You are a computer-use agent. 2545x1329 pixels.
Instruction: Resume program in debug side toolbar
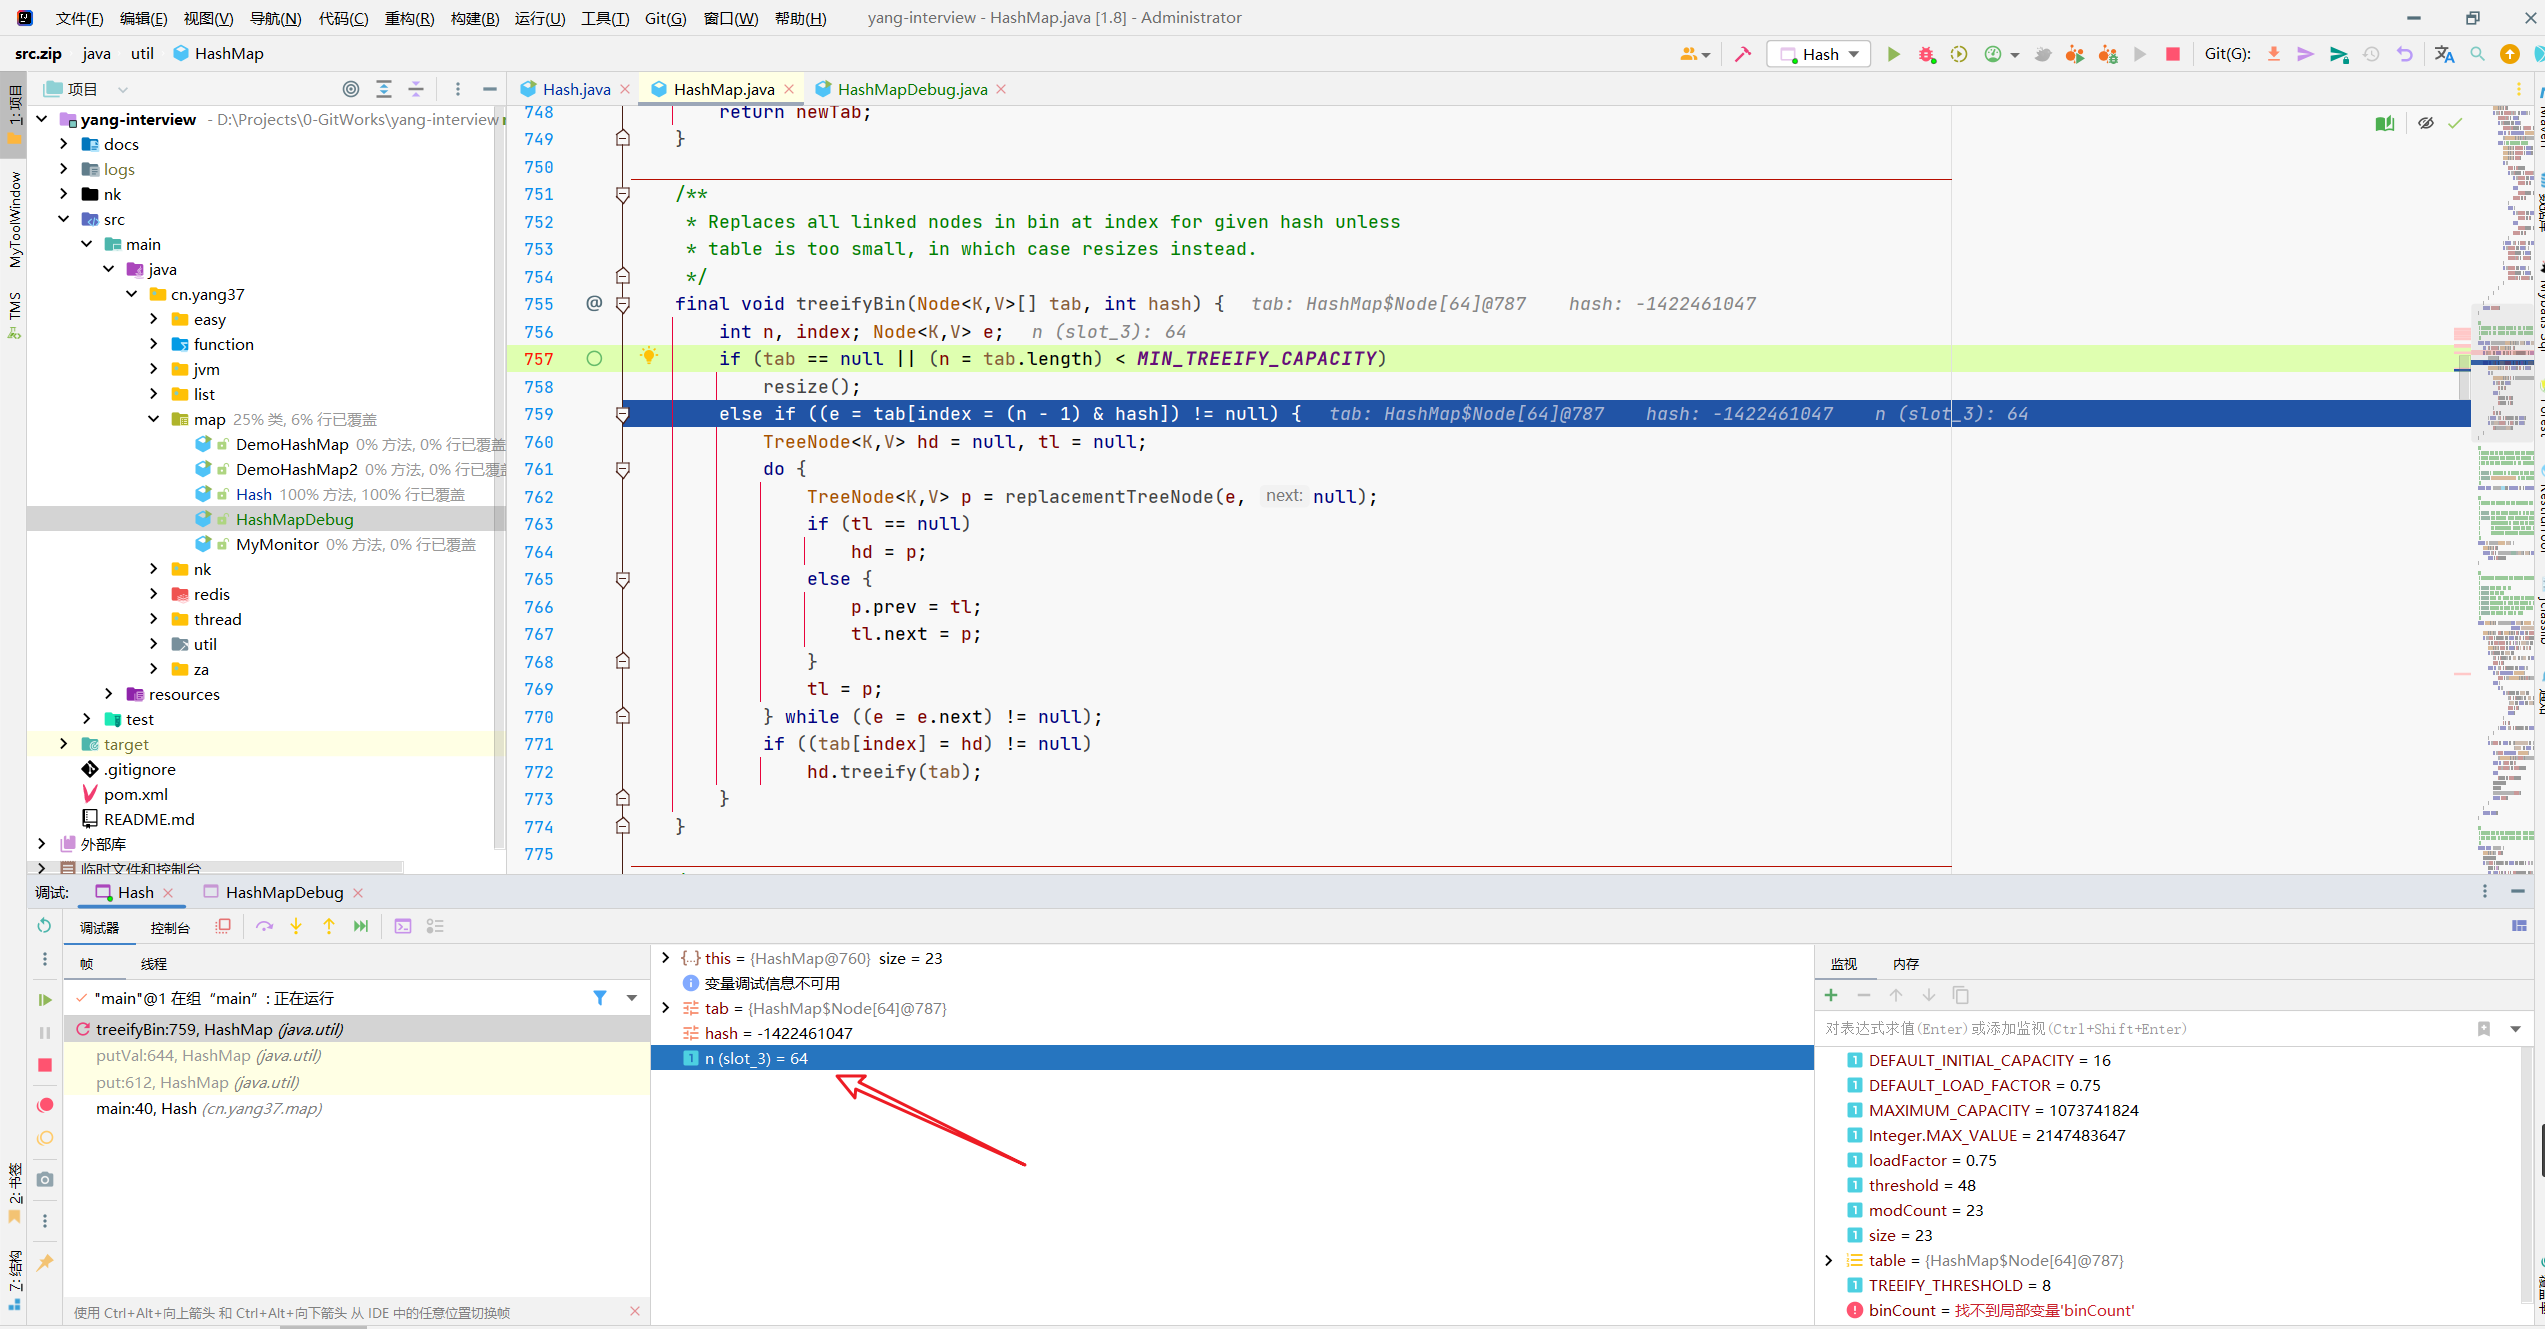[x=44, y=999]
